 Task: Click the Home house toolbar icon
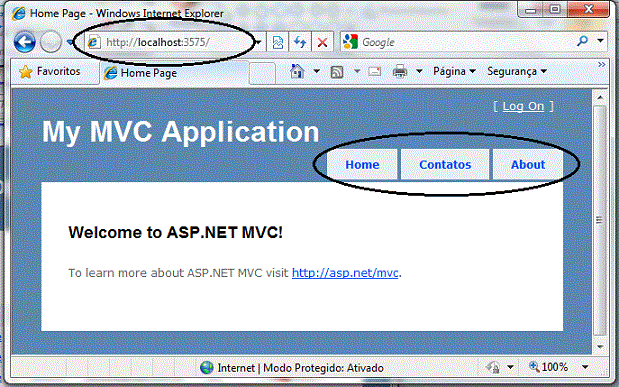pos(297,71)
